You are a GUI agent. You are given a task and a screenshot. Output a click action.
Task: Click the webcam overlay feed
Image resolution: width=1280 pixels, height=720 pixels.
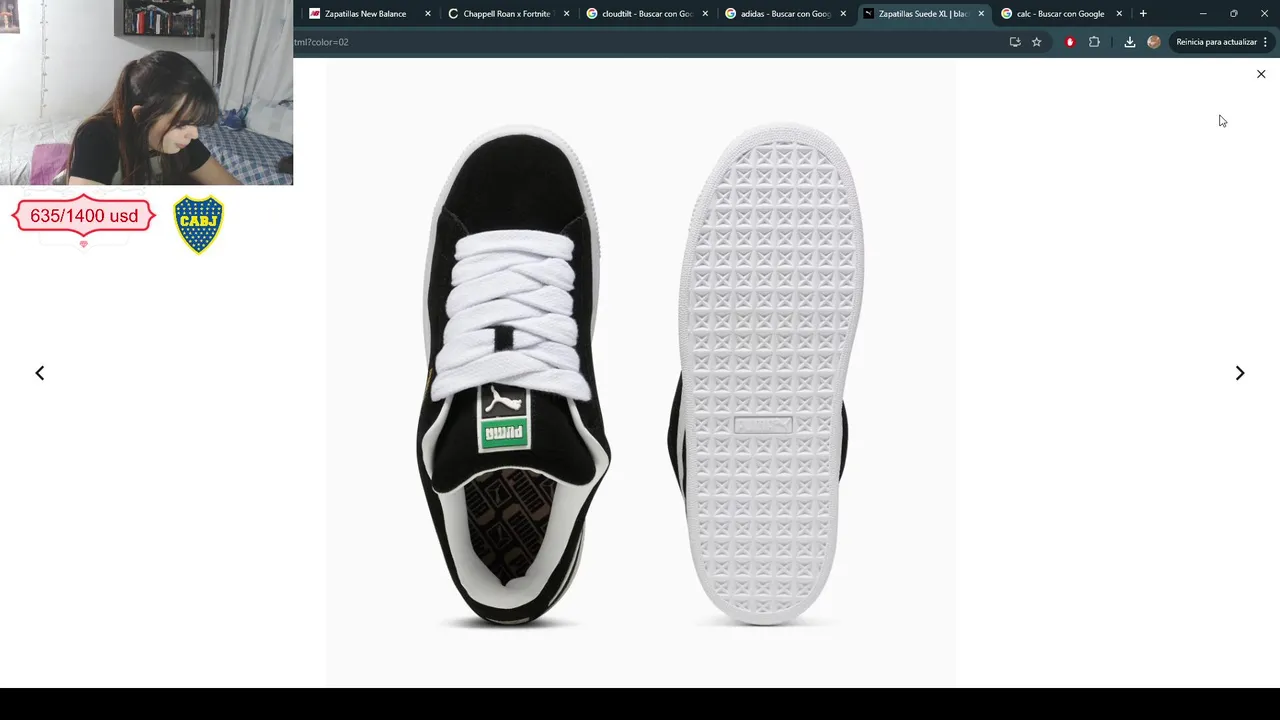pyautogui.click(x=146, y=92)
